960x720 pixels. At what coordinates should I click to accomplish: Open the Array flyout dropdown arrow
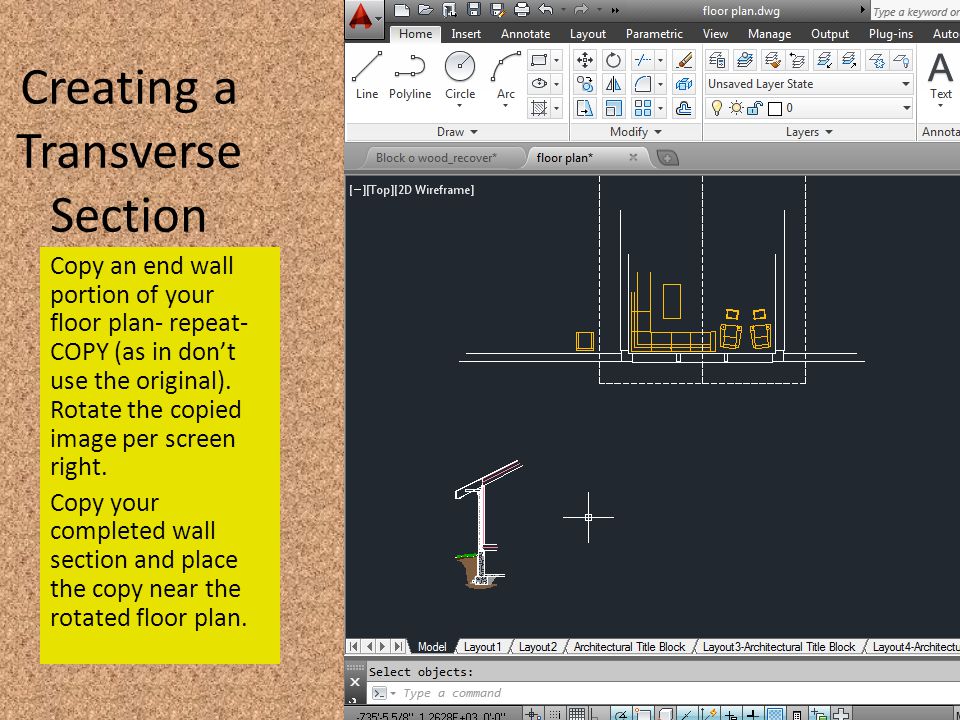point(660,108)
